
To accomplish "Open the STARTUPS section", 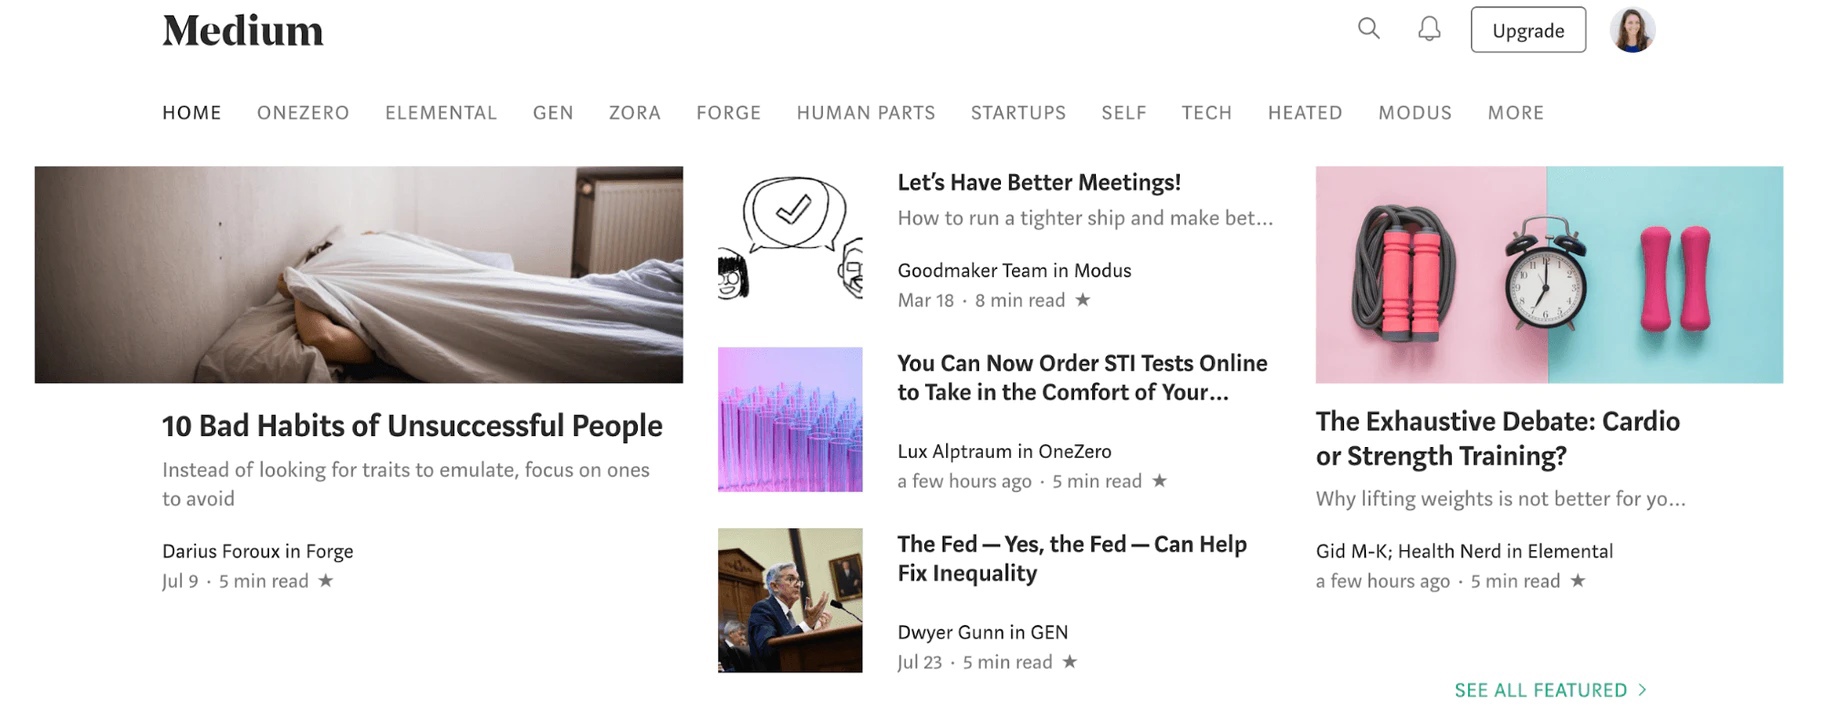I will (1018, 113).
